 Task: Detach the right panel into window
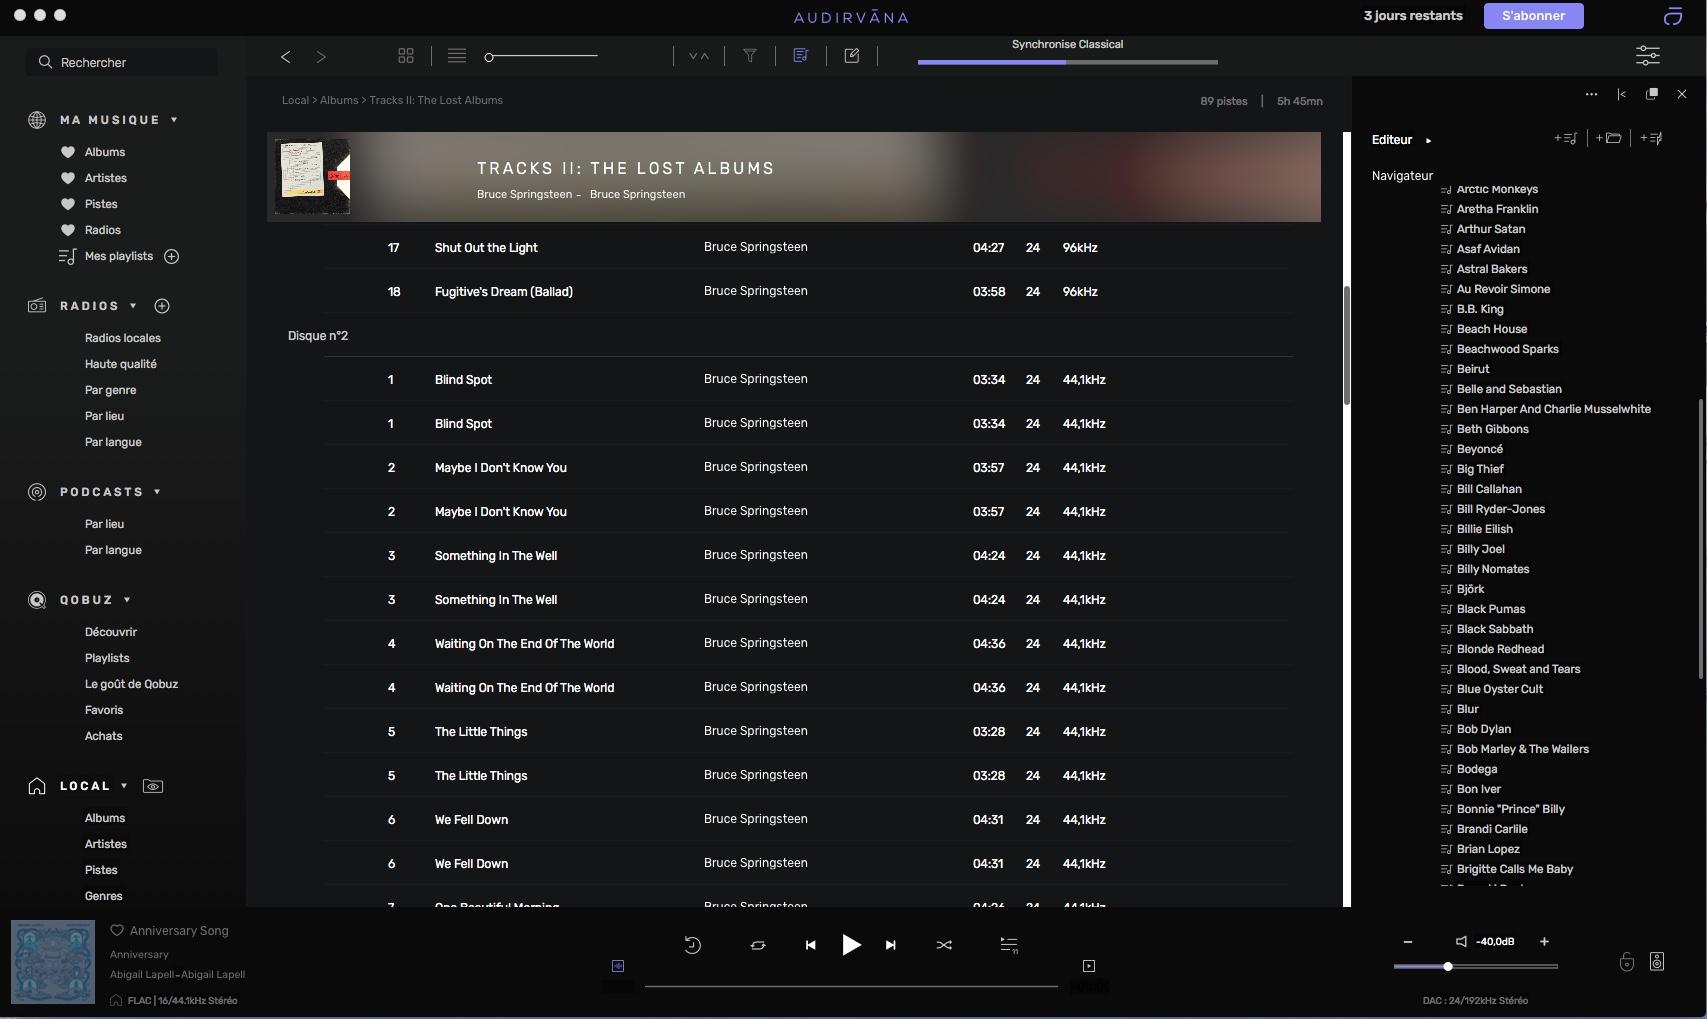1652,94
